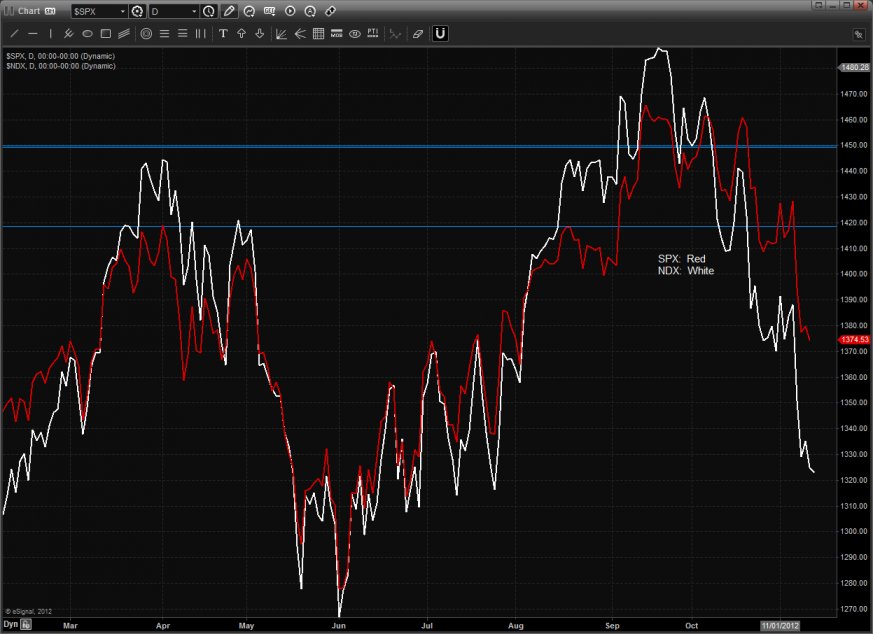Place an up arrow marker
Screen dimensions: 873x634
[x=241, y=34]
